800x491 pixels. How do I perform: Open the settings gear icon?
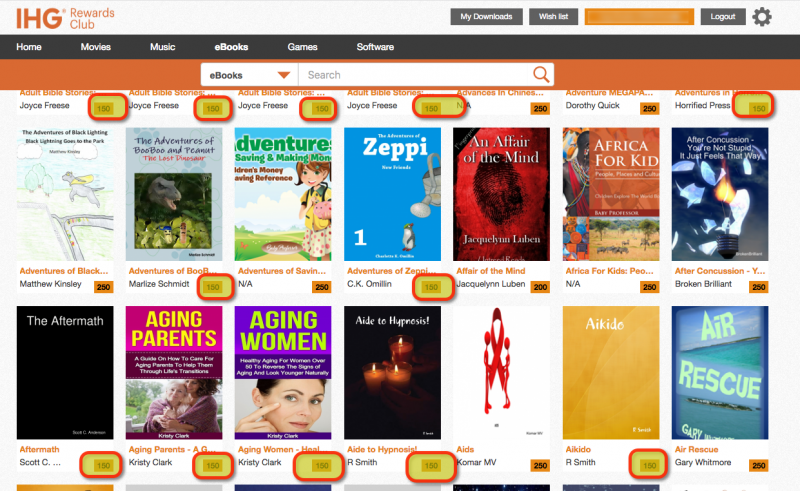coord(762,17)
